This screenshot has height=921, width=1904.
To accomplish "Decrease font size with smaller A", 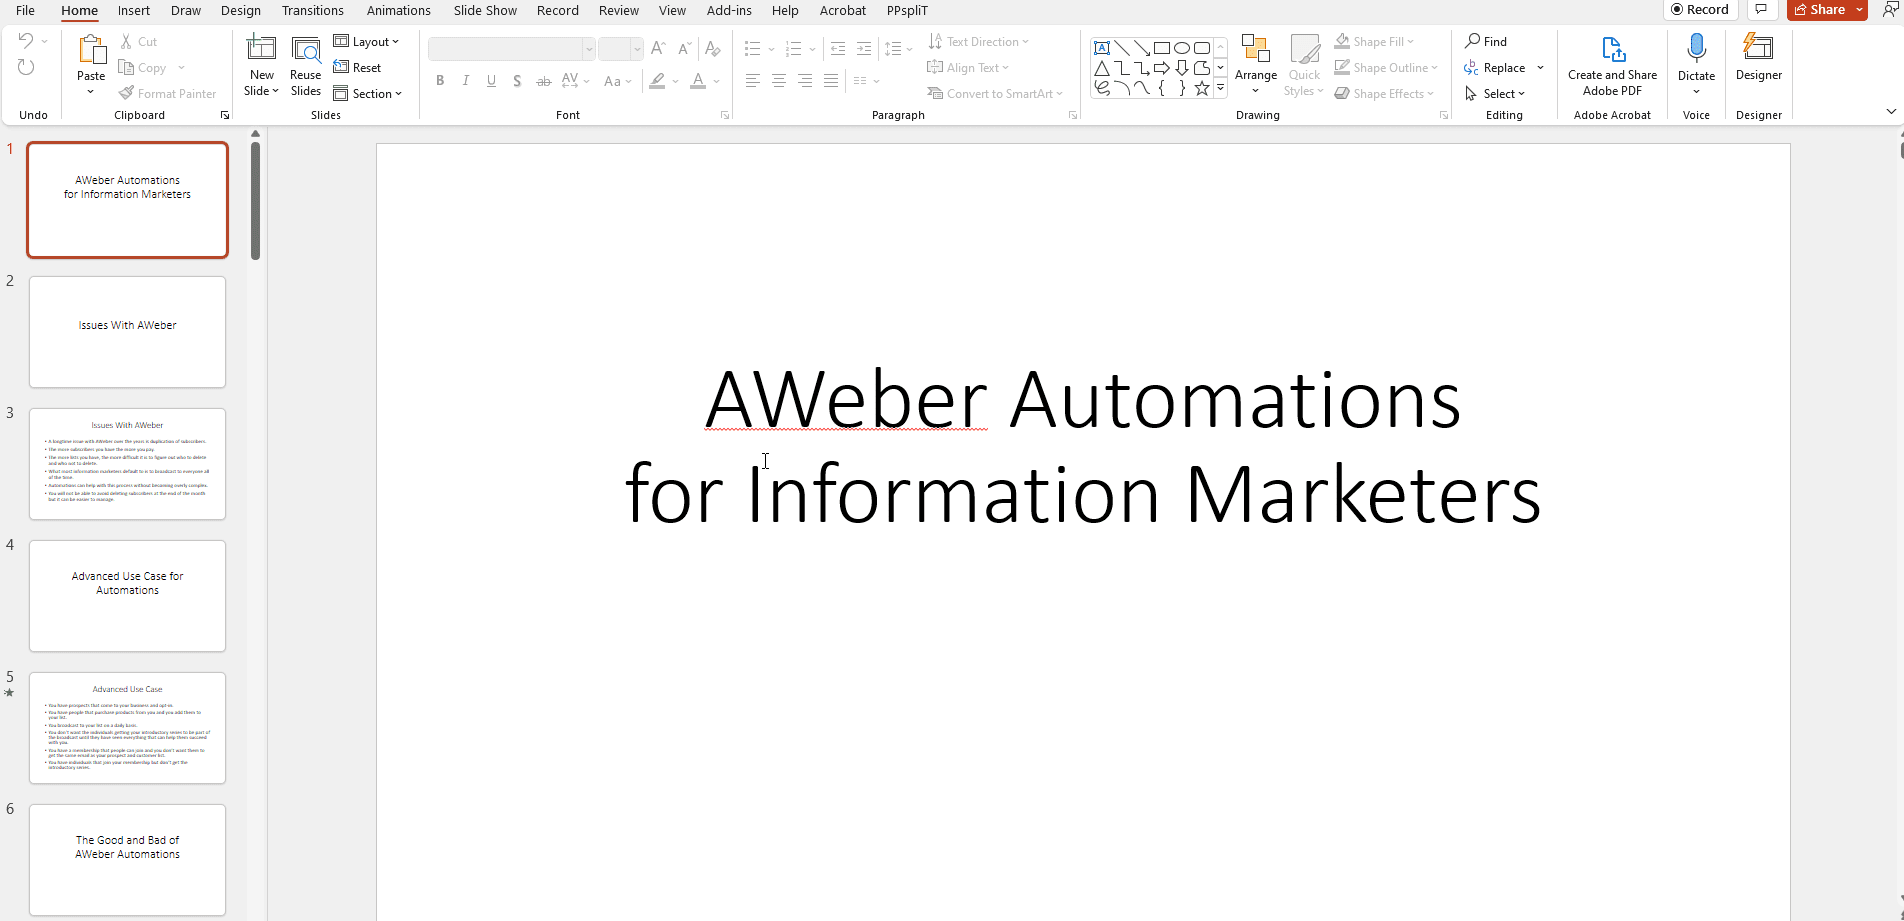I will coord(684,48).
